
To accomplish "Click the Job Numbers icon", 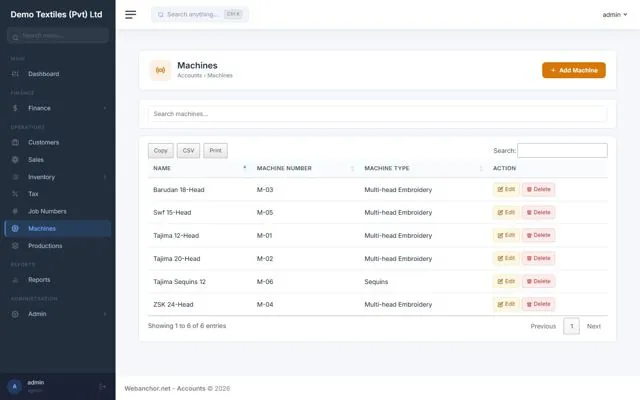I will coord(15,211).
